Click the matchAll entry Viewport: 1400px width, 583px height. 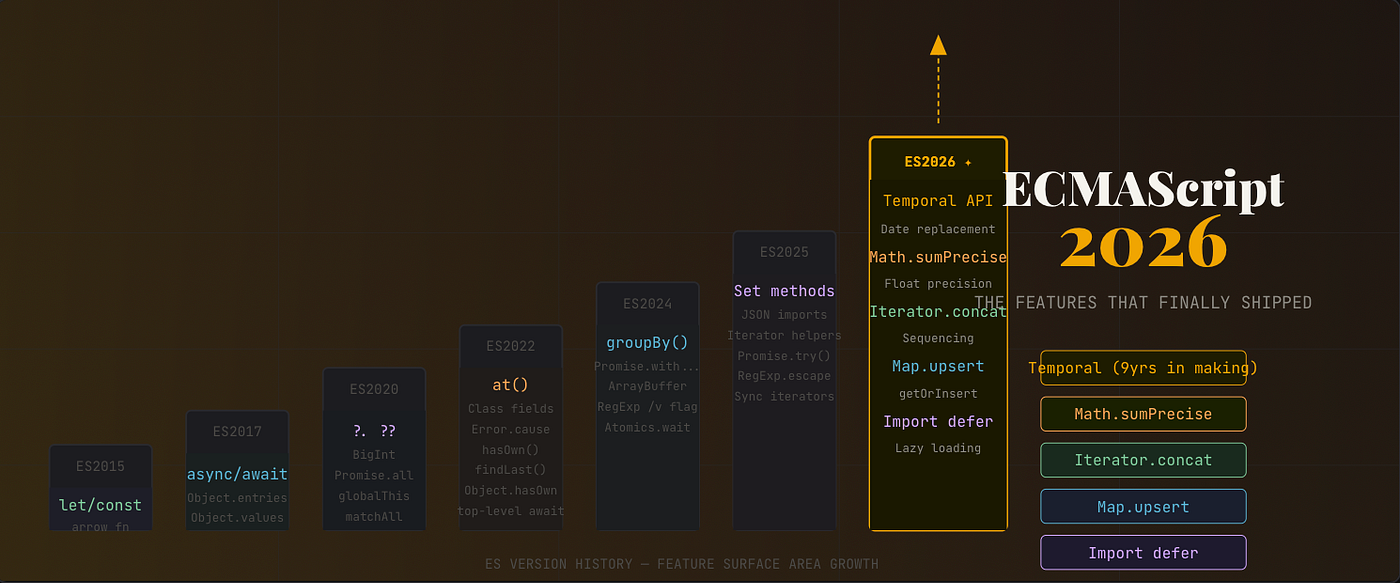[x=374, y=517]
